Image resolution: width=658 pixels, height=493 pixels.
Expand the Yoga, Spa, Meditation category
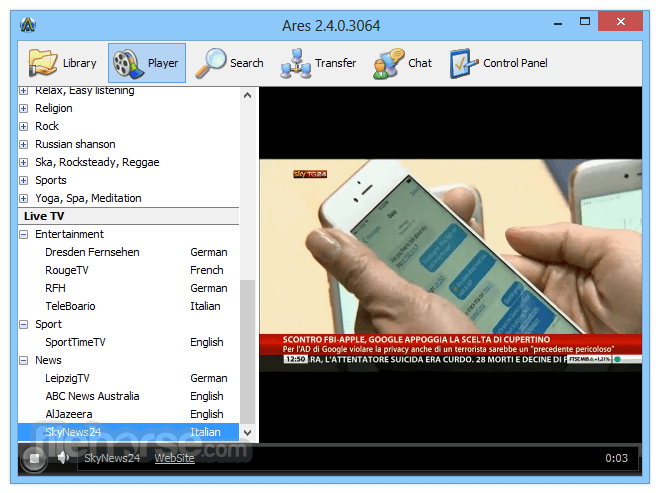24,198
